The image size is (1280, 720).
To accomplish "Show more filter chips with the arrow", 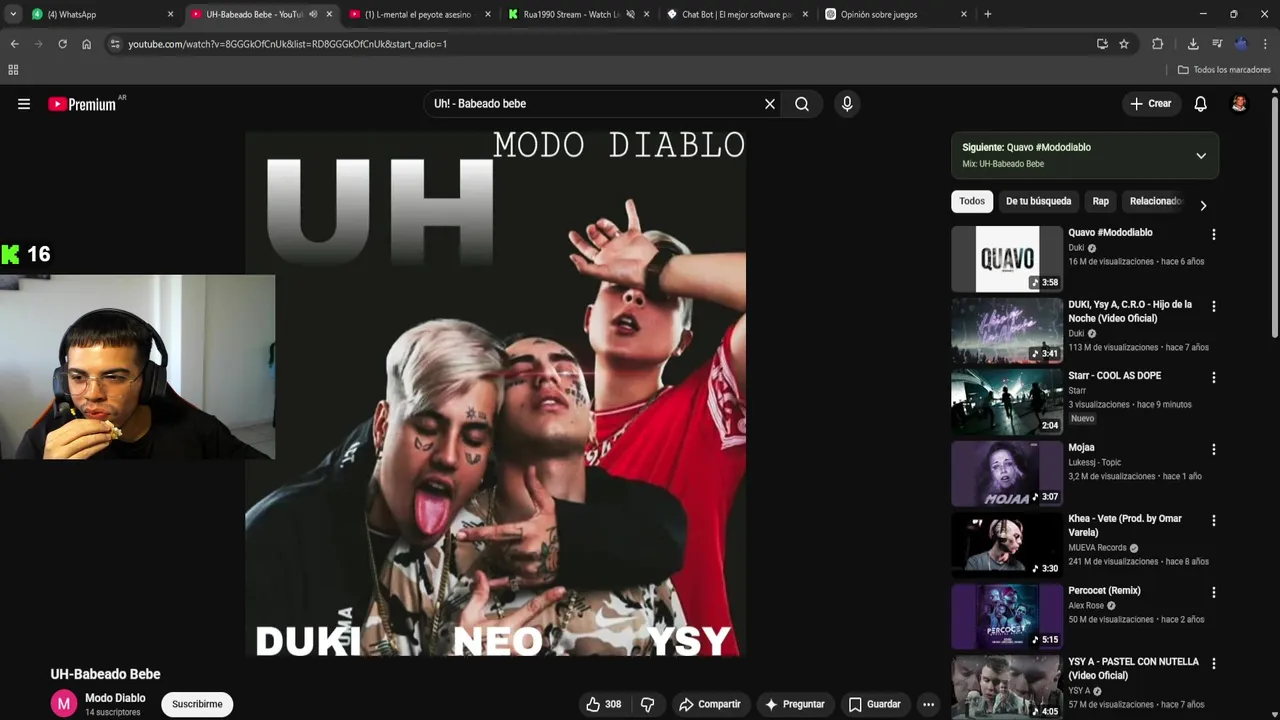I will tap(1203, 205).
